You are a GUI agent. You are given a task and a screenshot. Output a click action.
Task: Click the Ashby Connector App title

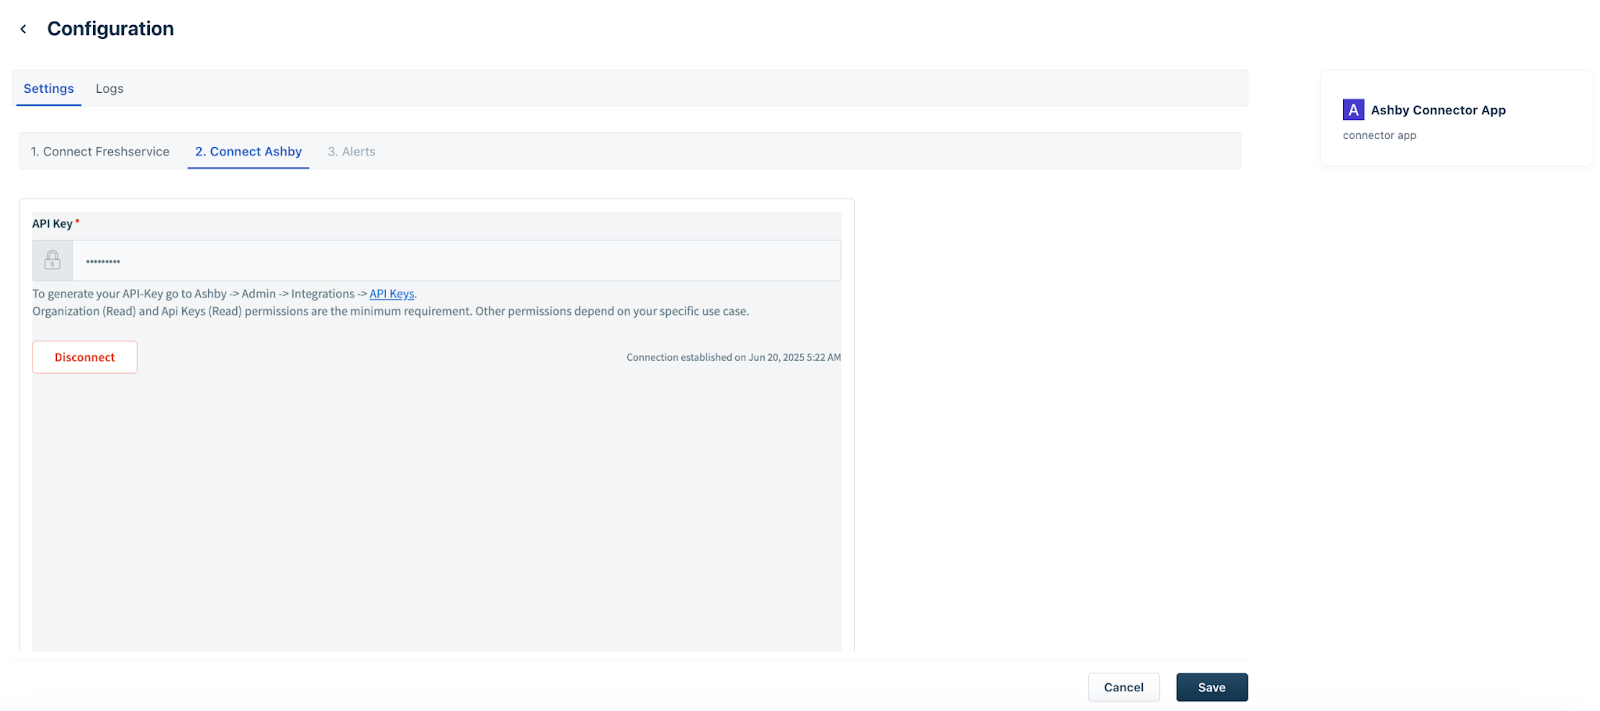pyautogui.click(x=1438, y=110)
